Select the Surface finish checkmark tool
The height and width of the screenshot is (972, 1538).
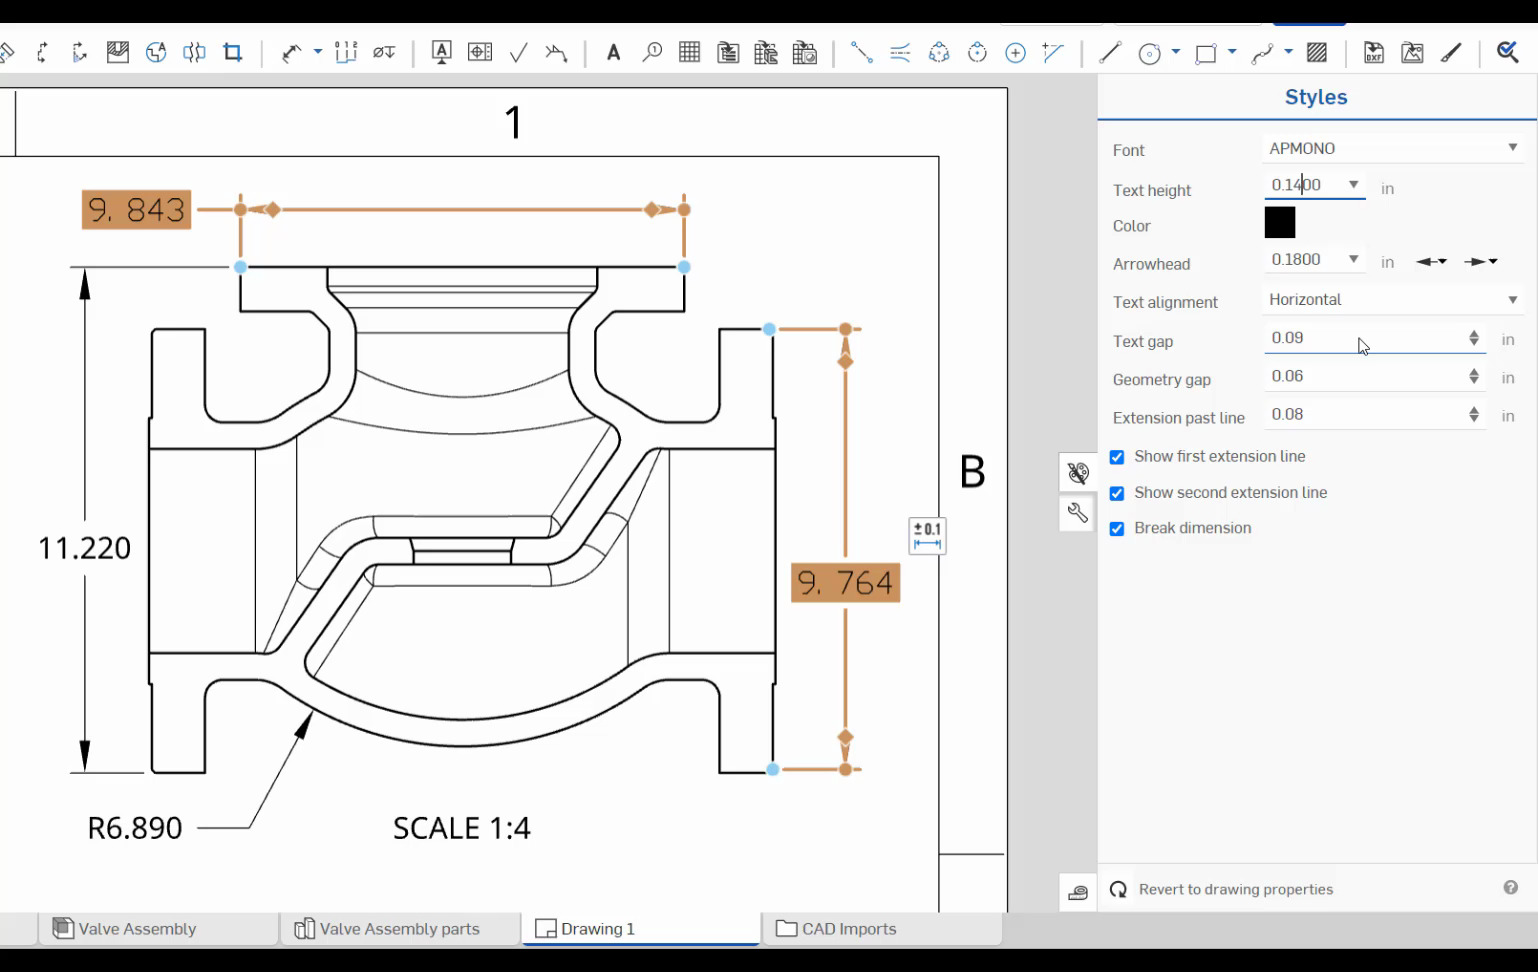[518, 53]
